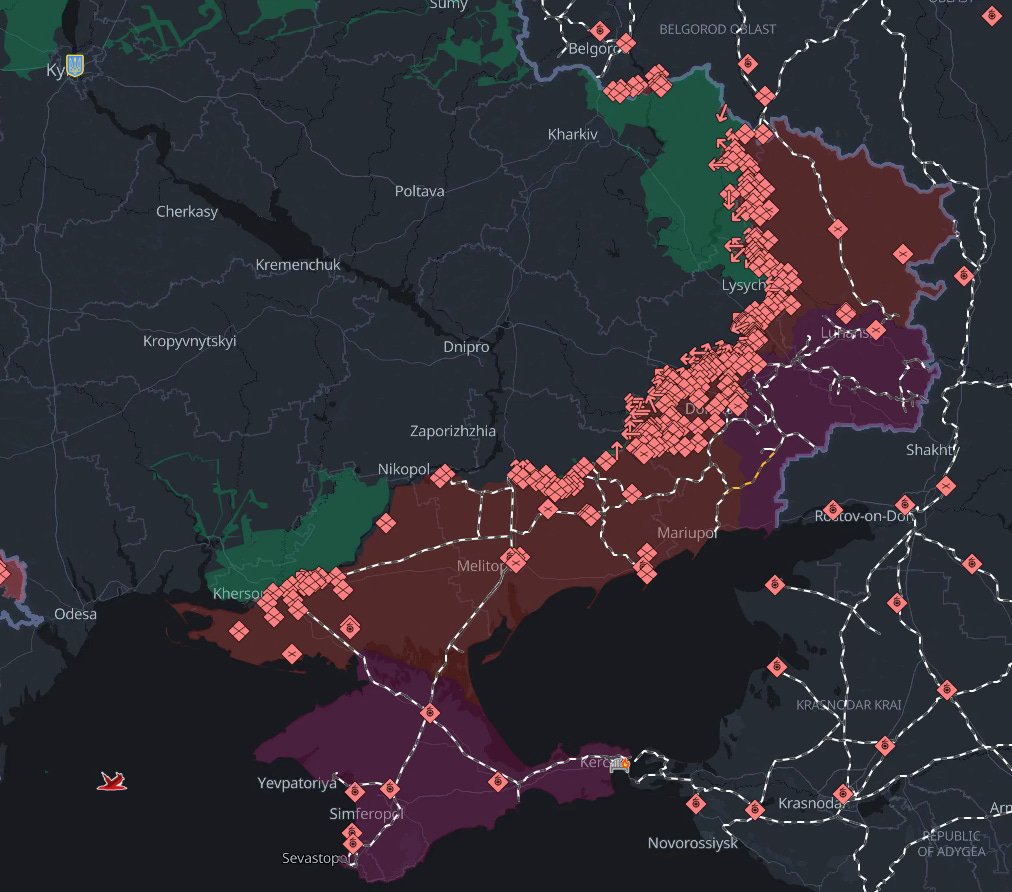Click the Kharkiv city label
Image resolution: width=1012 pixels, height=892 pixels.
pos(572,134)
